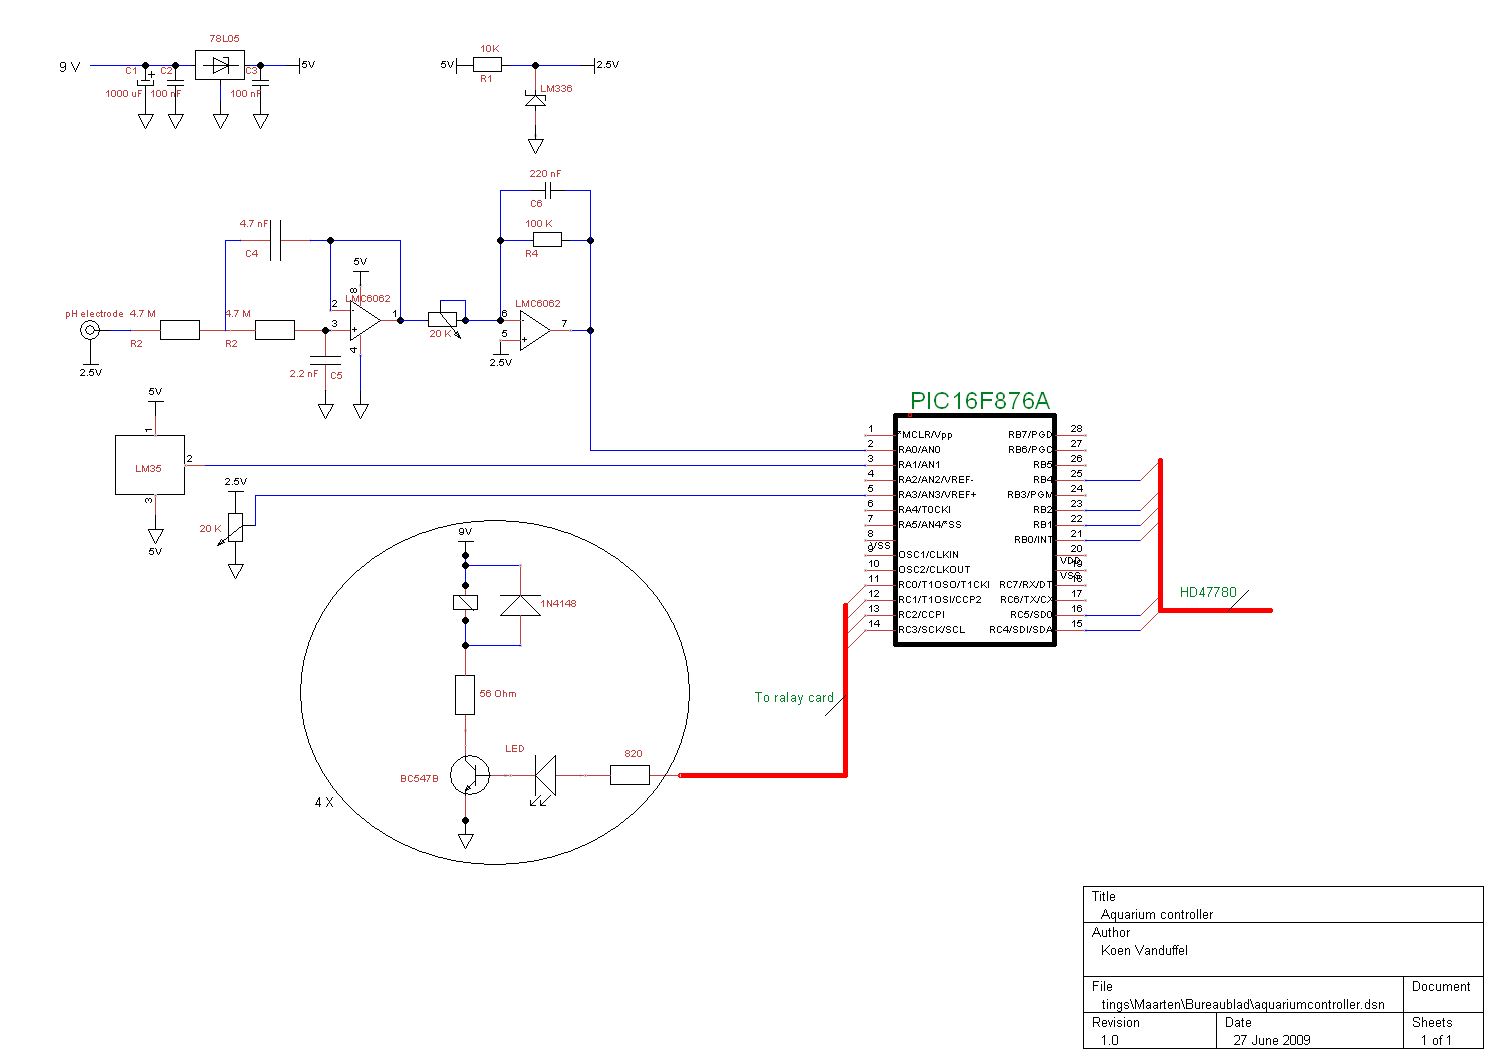
Task: Select the sheets value '1 of 1'
Action: 1435,1040
